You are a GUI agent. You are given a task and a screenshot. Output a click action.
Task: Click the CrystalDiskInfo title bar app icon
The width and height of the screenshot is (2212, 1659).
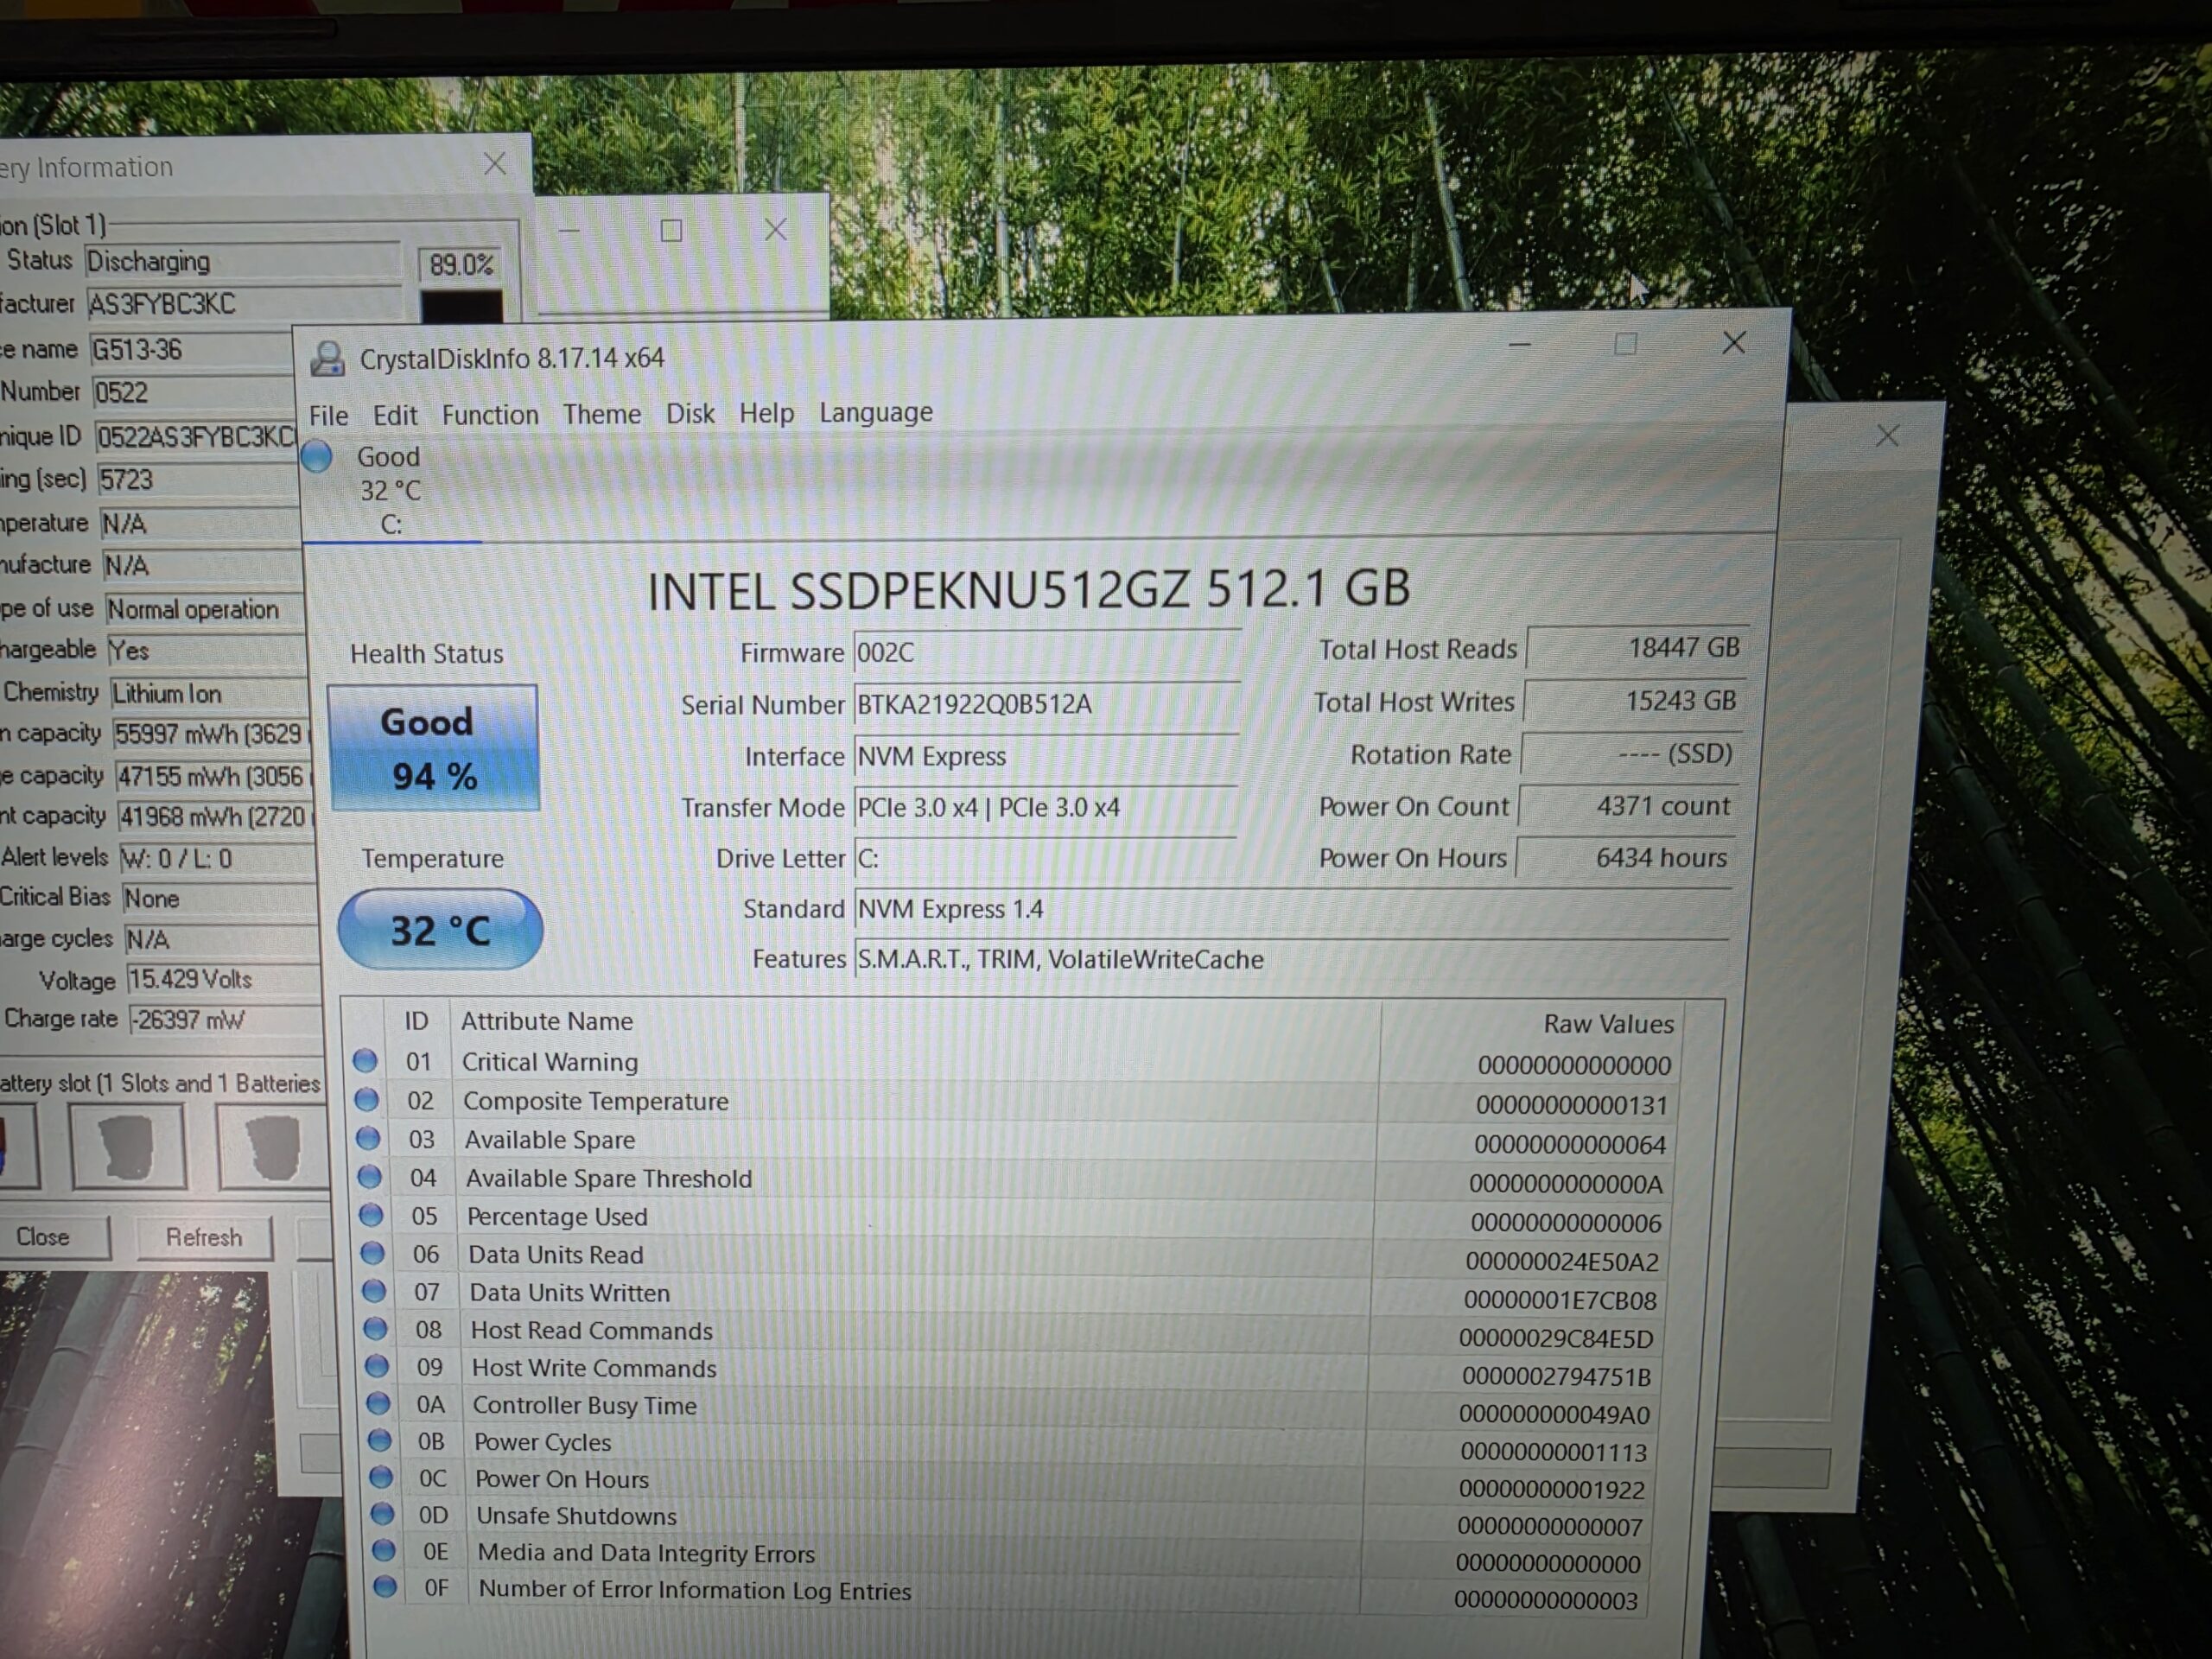327,359
